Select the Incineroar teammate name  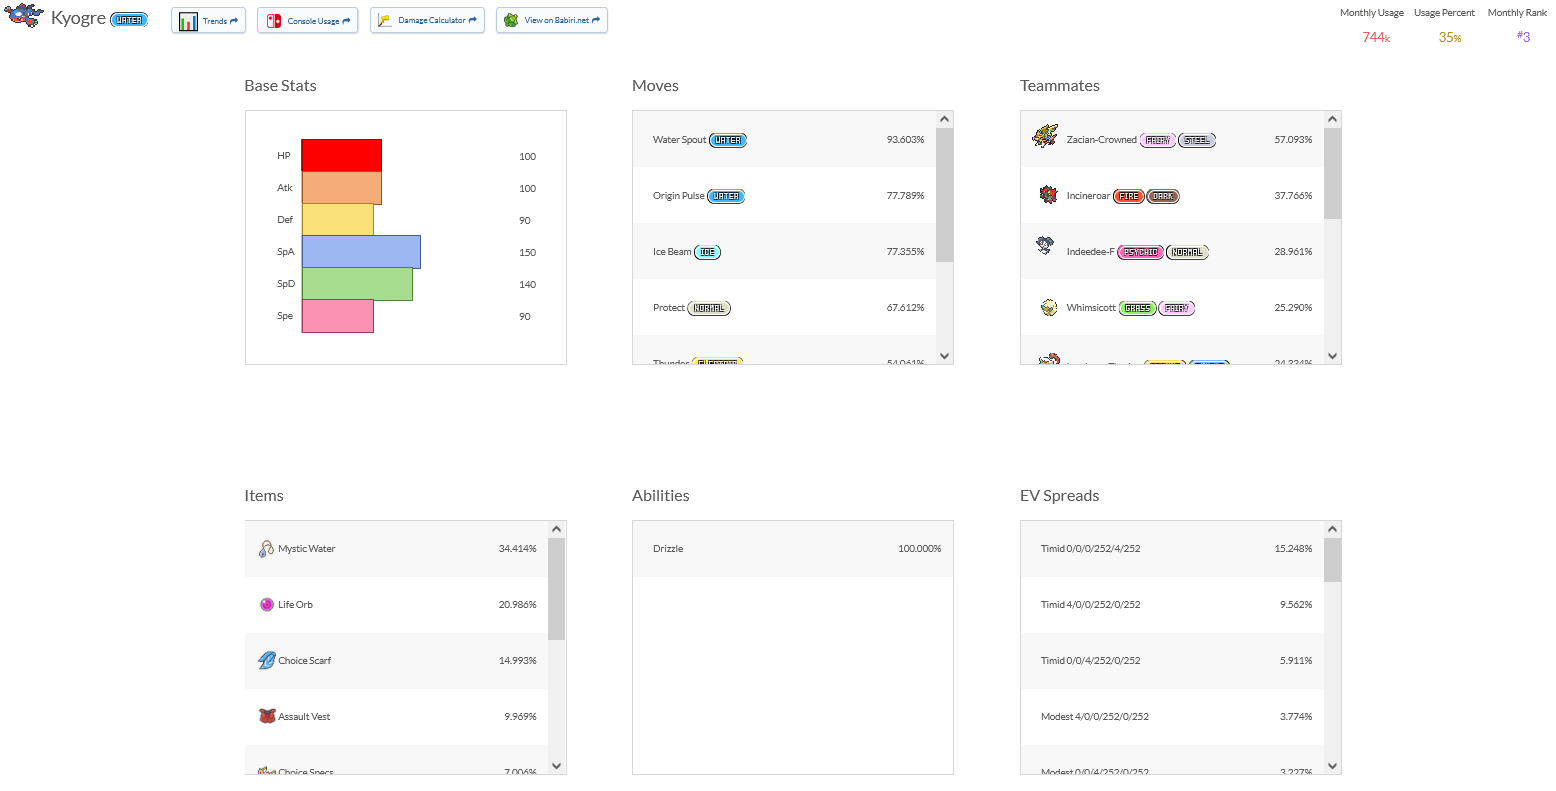[1088, 196]
